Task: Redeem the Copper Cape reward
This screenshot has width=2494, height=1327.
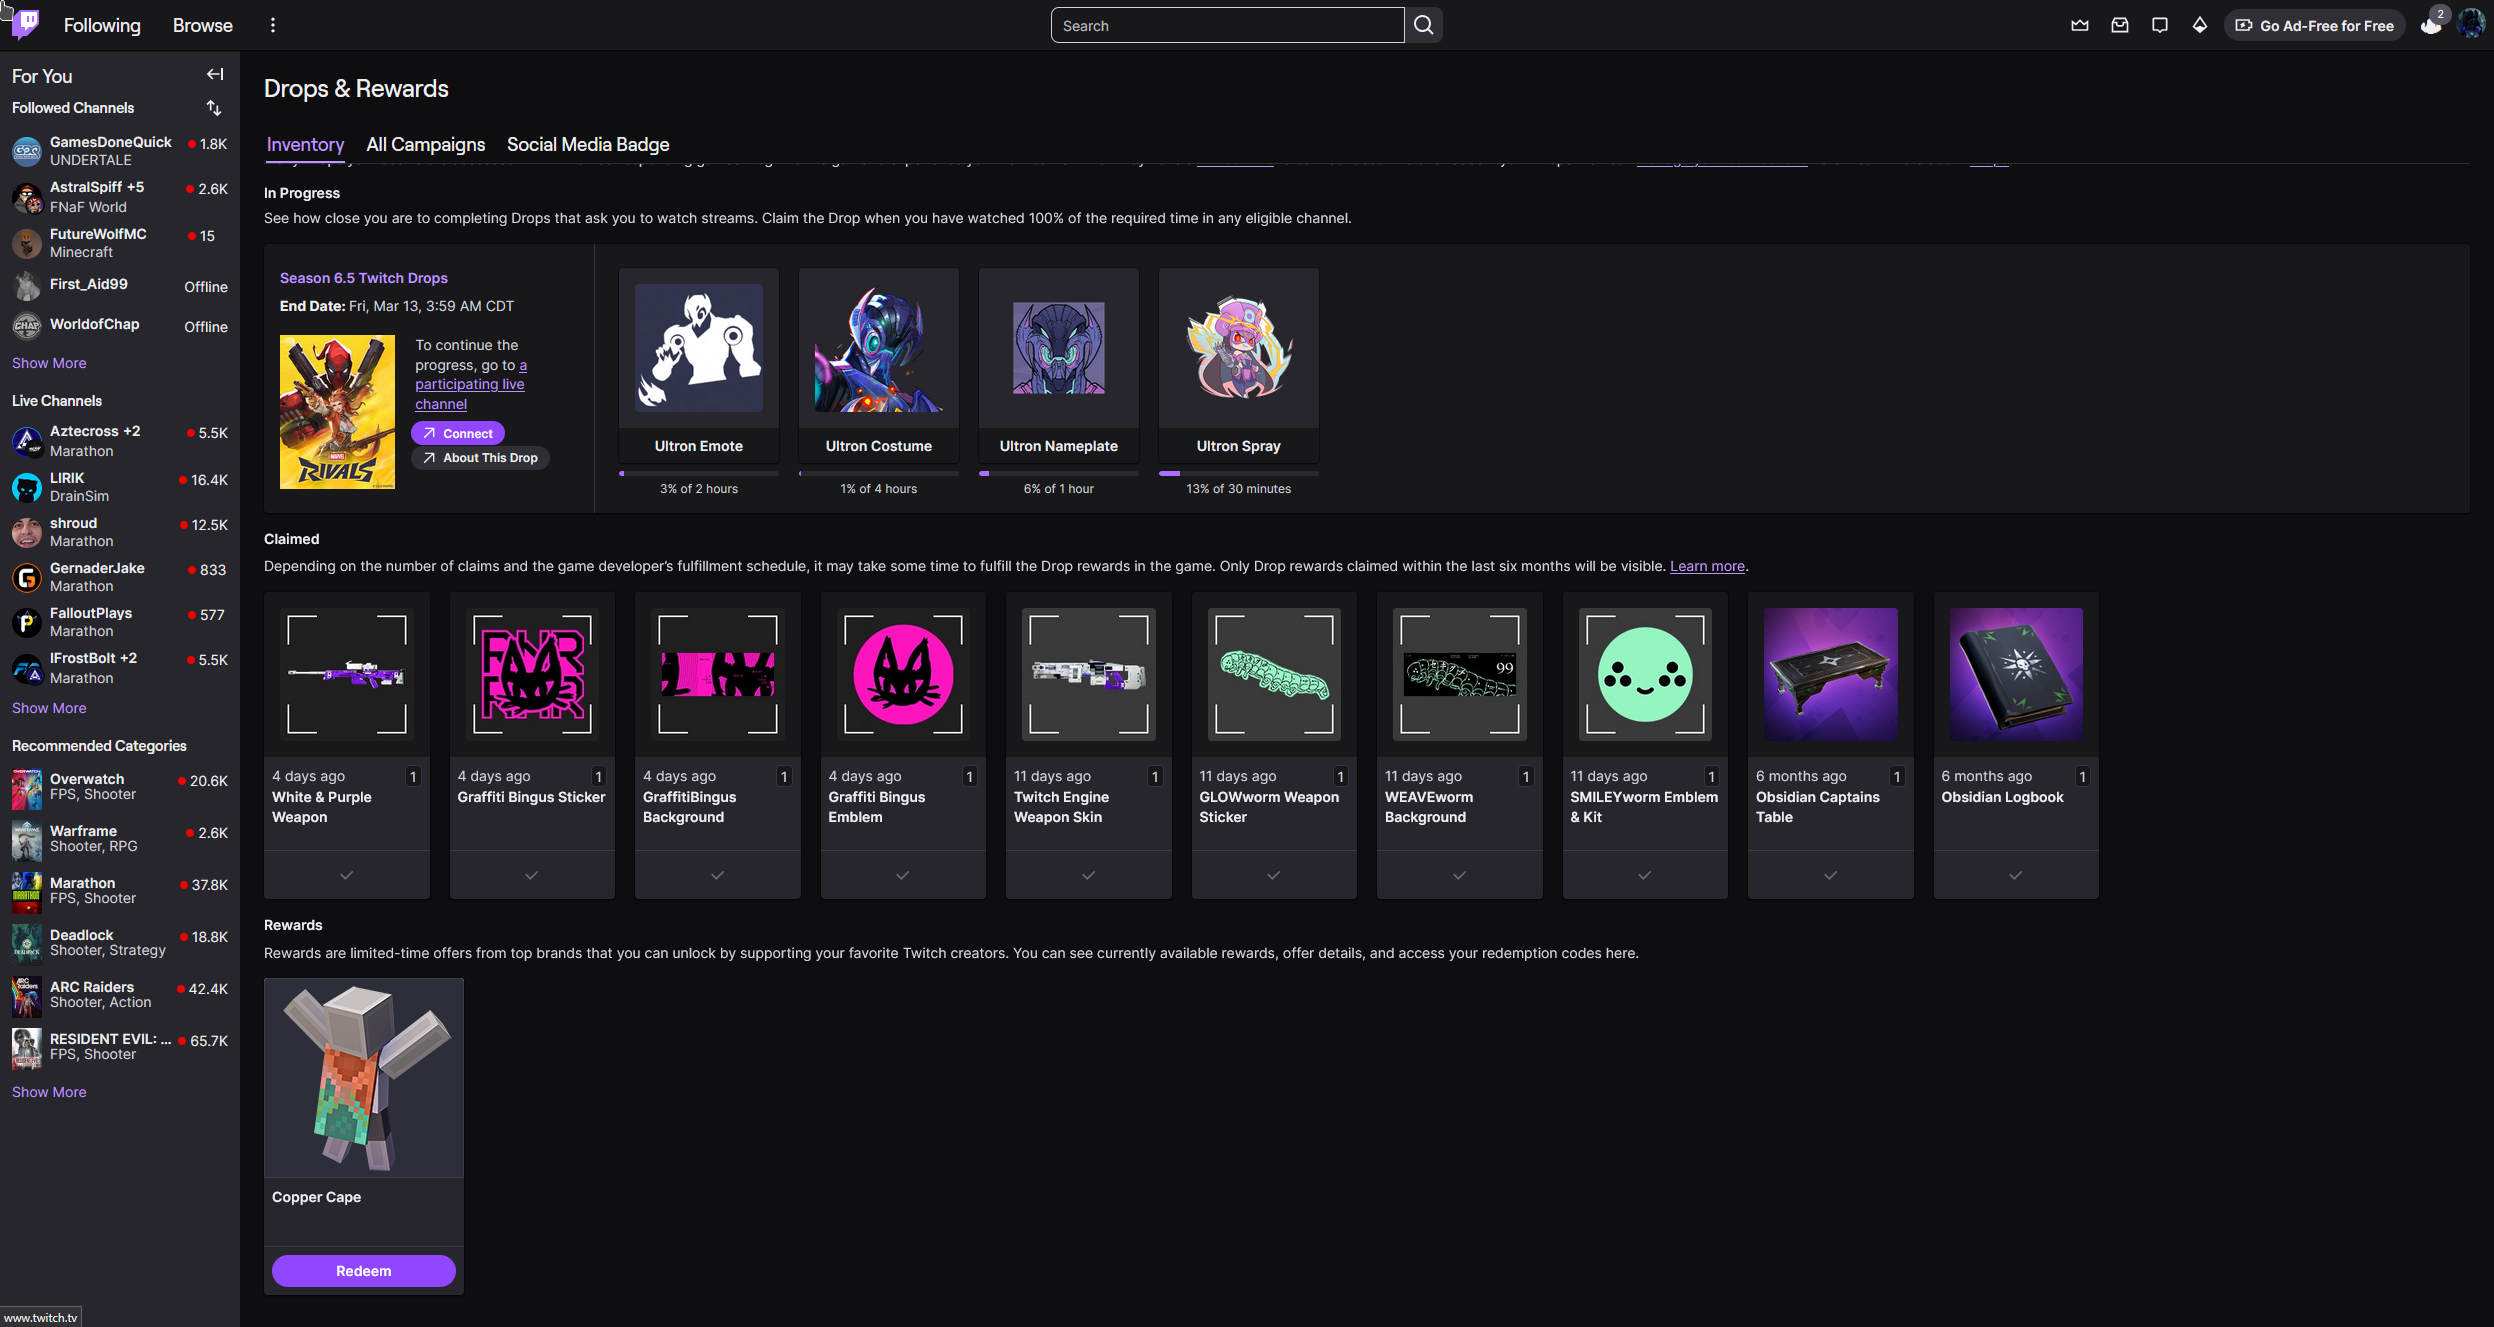Action: coord(363,1270)
